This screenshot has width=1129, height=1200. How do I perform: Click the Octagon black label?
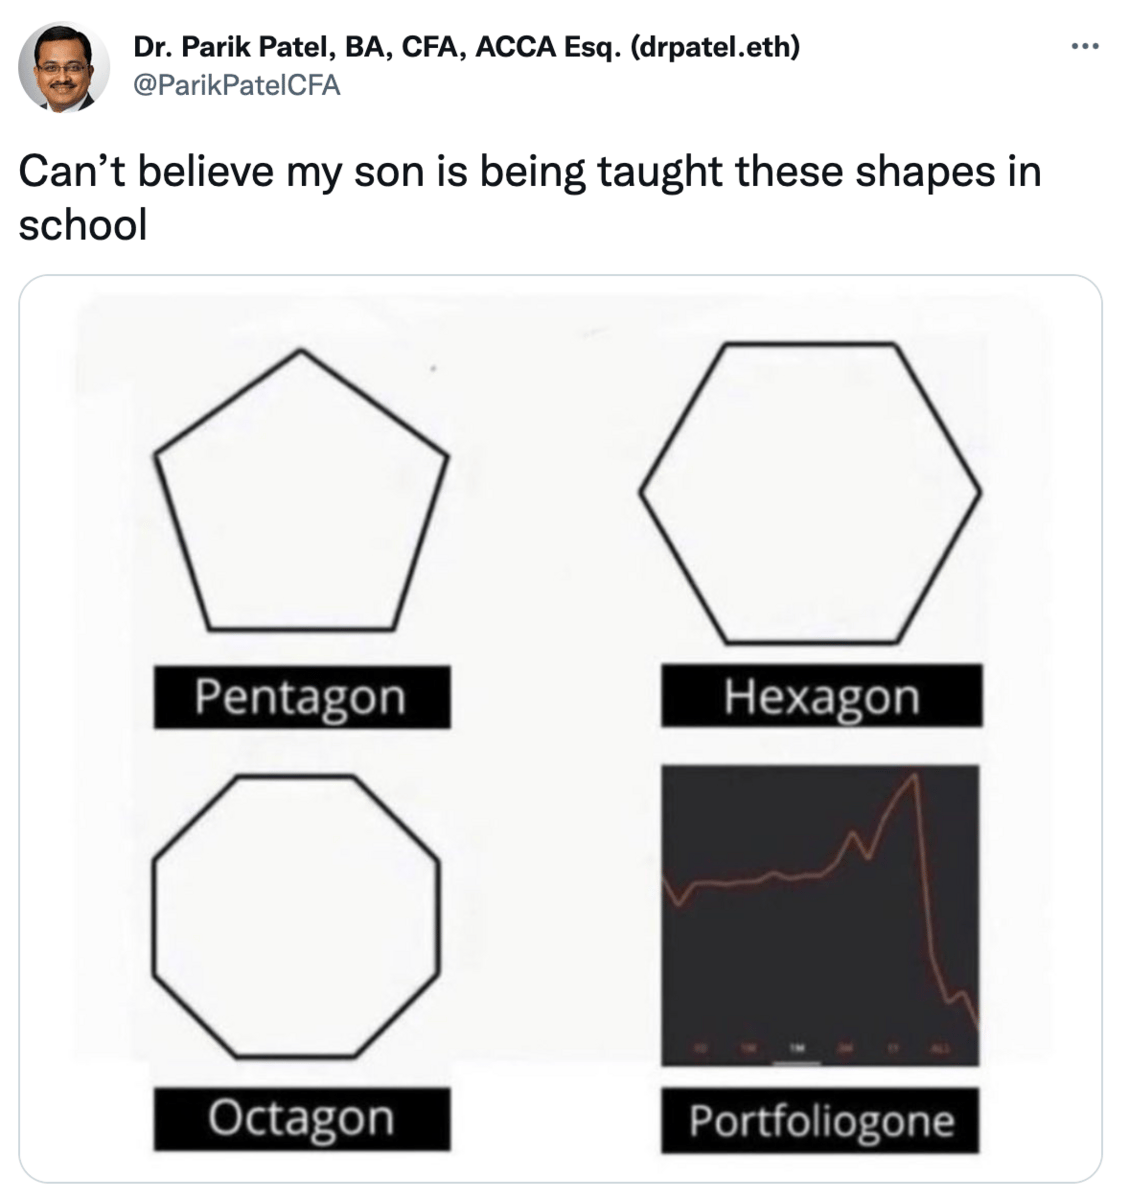pos(301,1119)
